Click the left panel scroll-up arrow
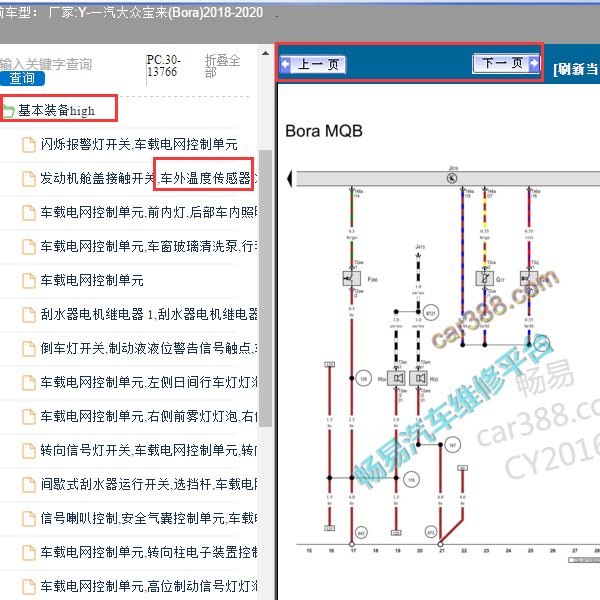Screen dimensions: 600x600 [265, 54]
